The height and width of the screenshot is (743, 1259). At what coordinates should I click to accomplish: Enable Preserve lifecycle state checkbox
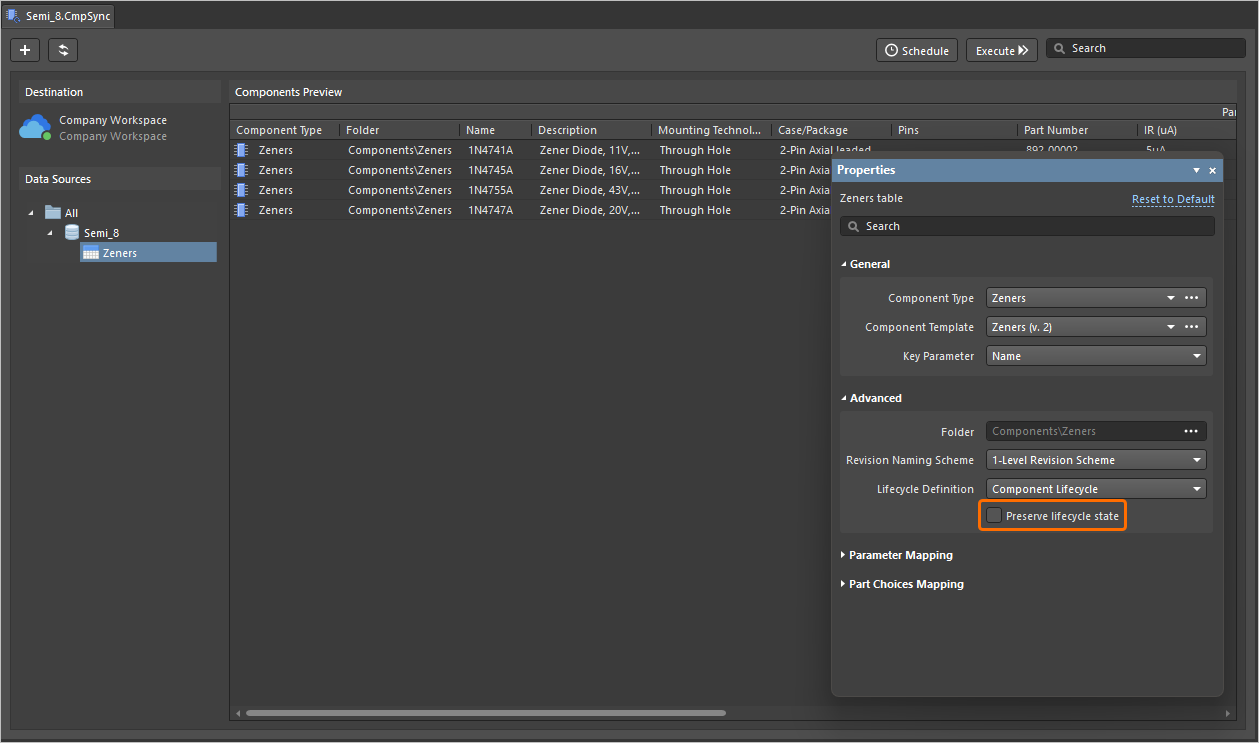click(994, 516)
